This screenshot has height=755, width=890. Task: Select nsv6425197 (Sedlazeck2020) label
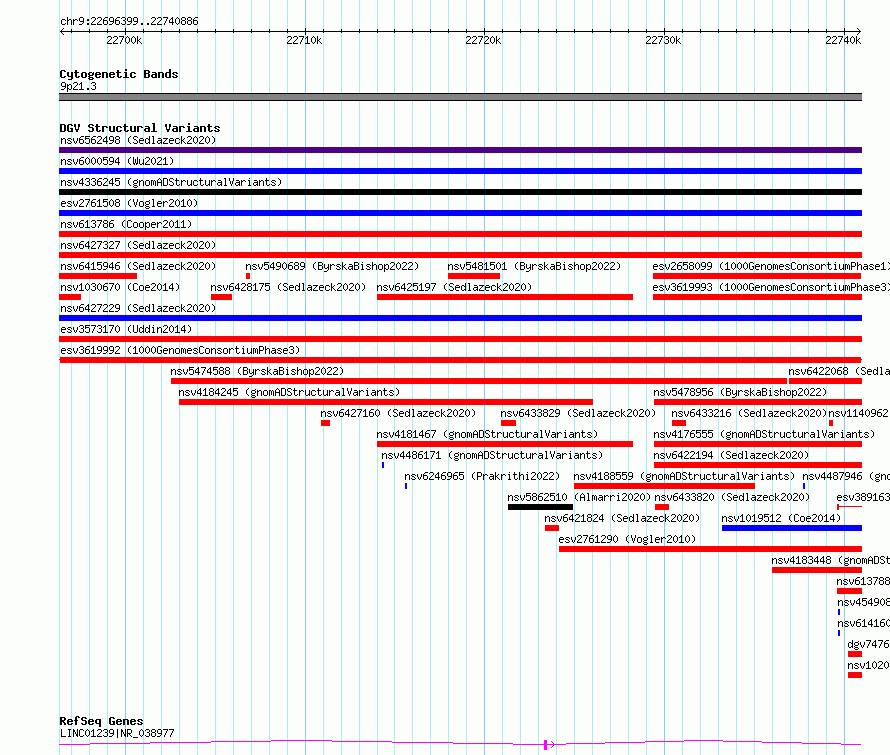(454, 287)
